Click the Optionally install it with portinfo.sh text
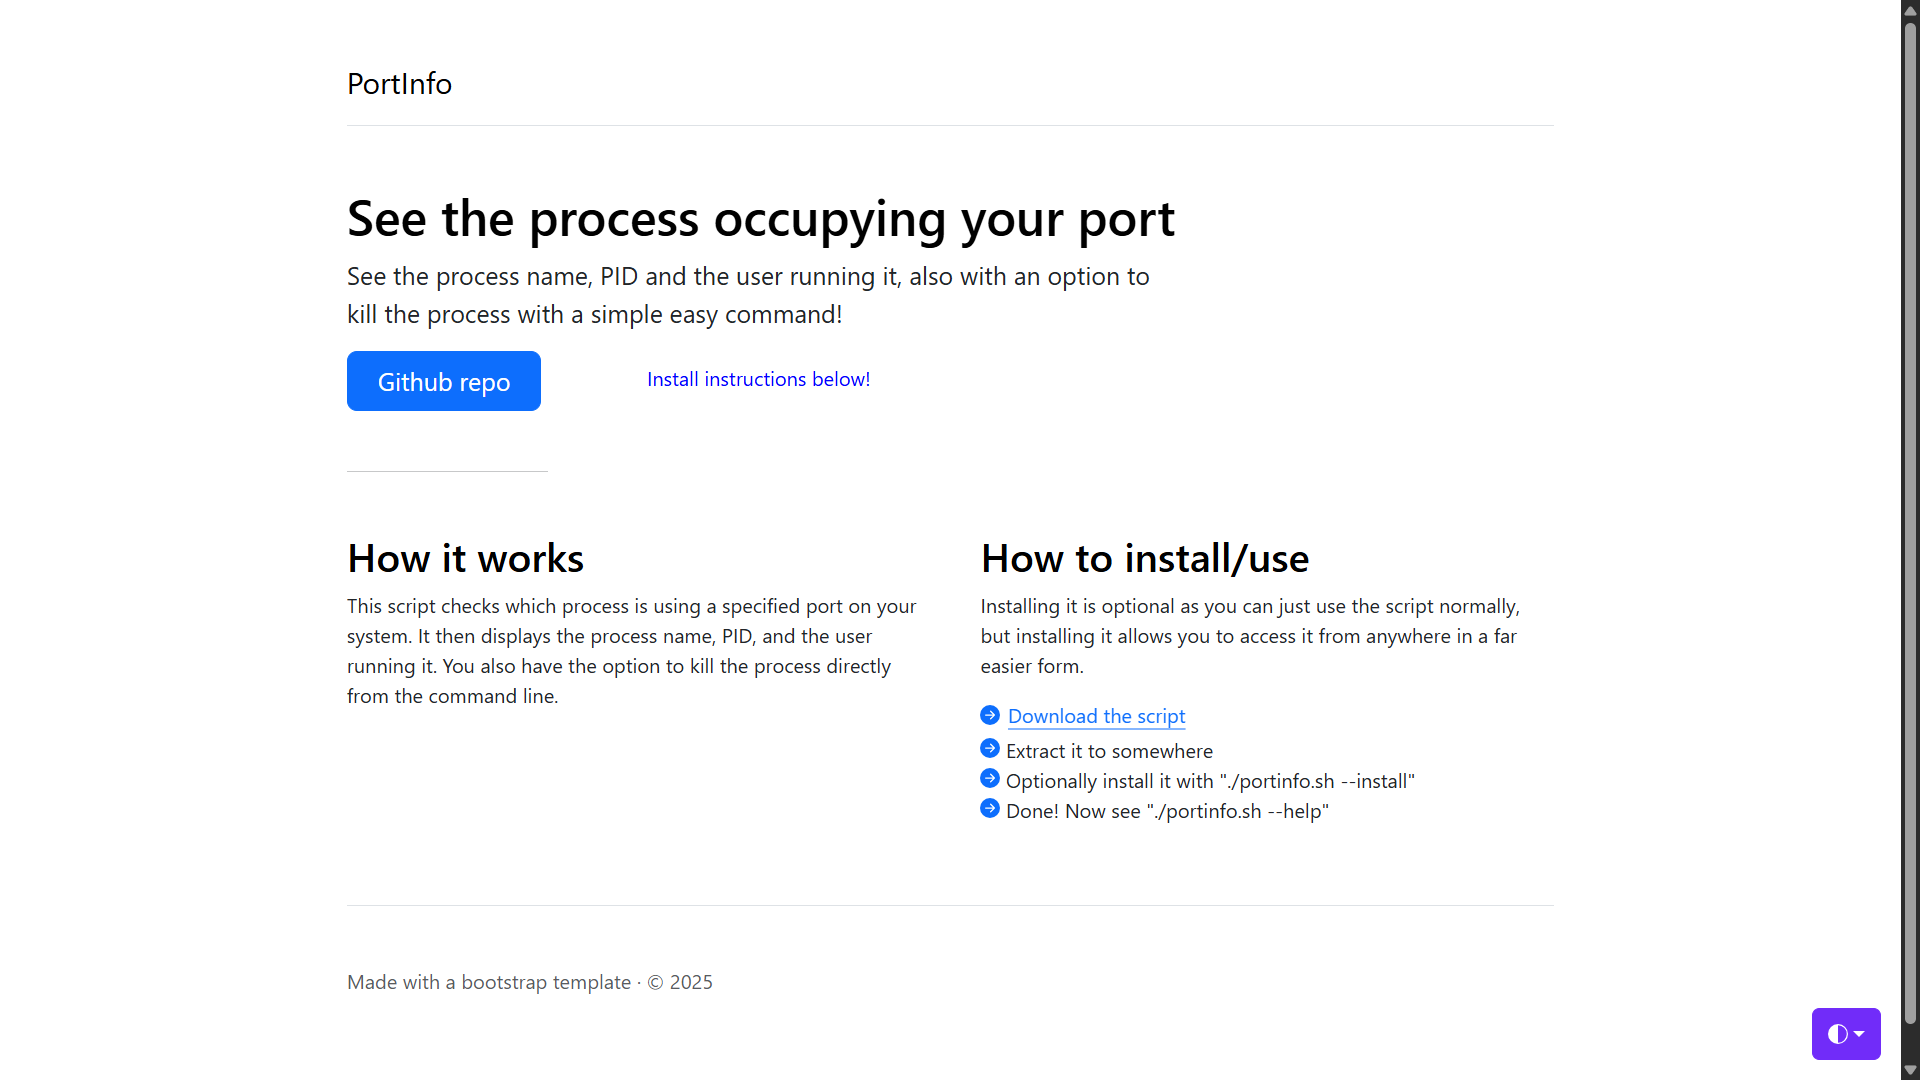The image size is (1920, 1080). click(x=1210, y=781)
